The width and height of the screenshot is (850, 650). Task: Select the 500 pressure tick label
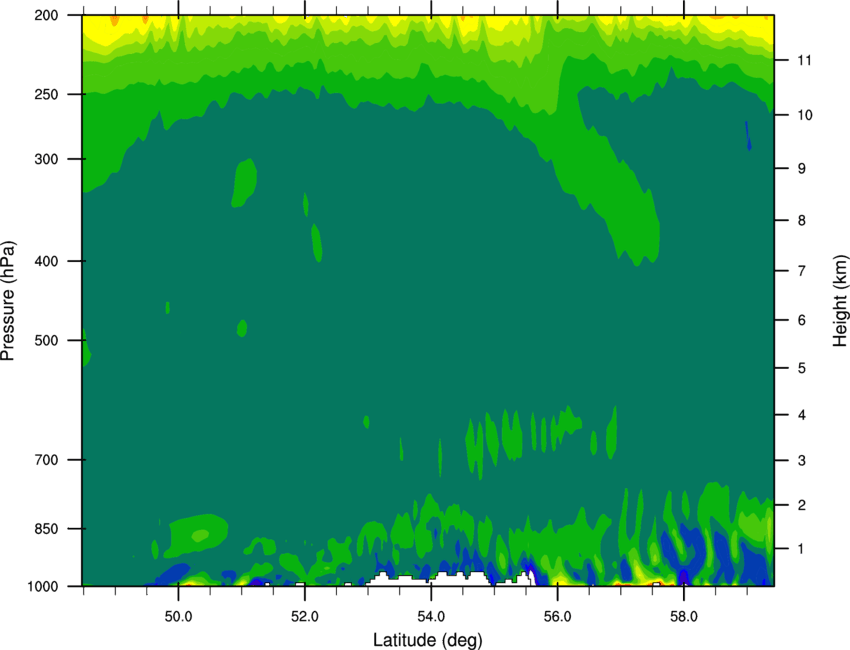pos(46,340)
